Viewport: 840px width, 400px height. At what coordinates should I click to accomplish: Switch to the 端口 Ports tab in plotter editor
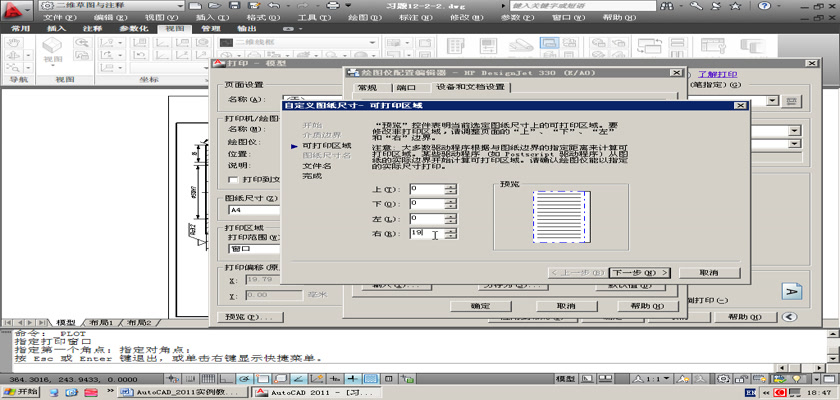coord(406,87)
